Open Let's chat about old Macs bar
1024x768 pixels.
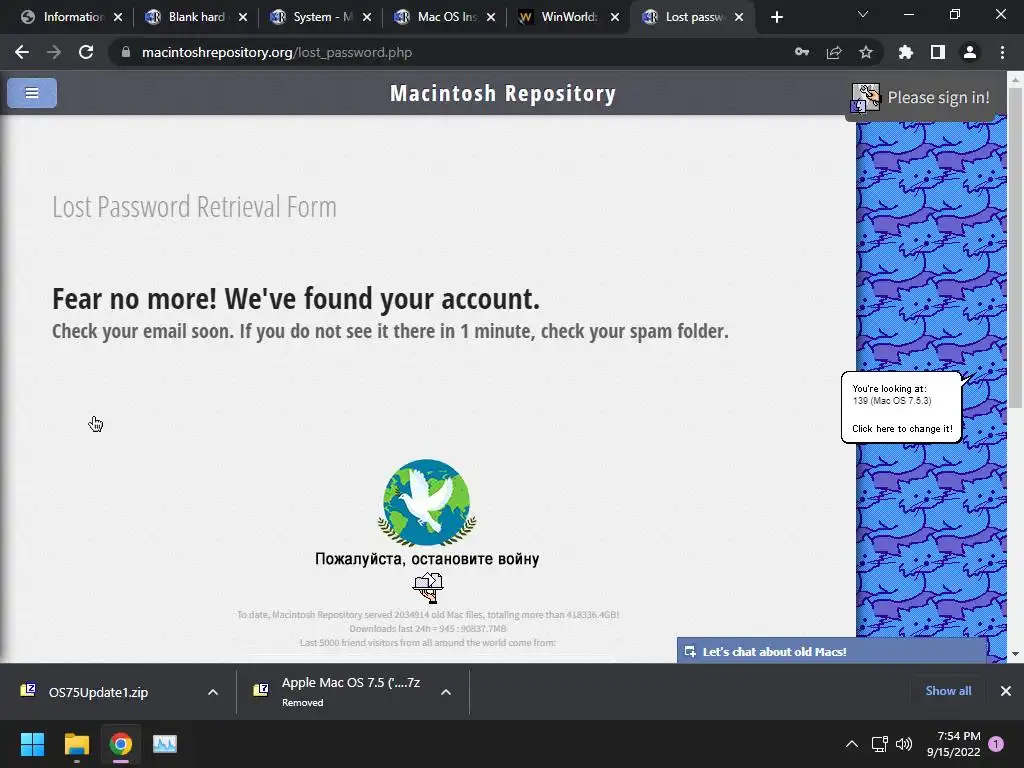point(831,651)
